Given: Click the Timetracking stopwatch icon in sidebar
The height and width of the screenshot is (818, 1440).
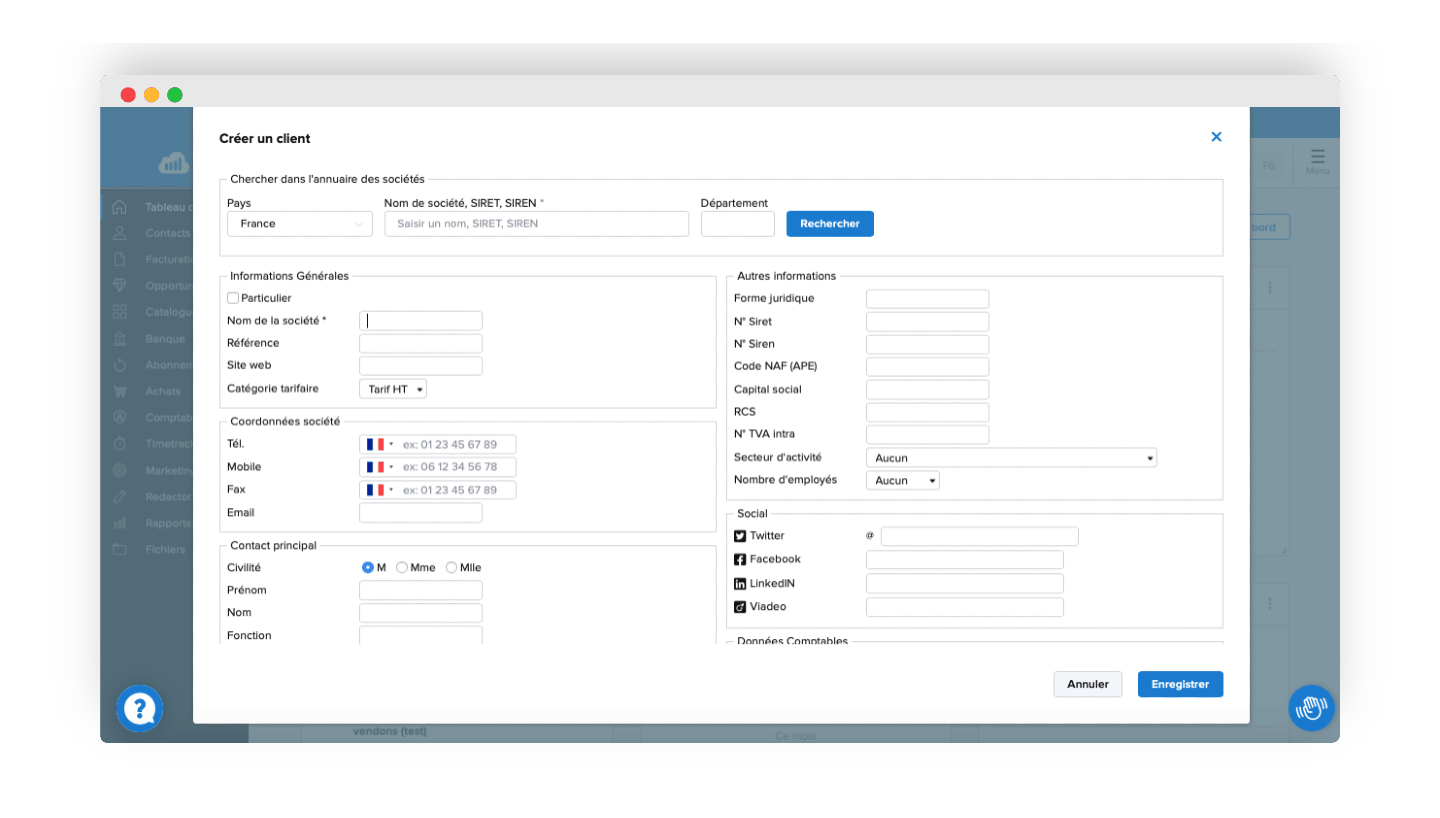Looking at the screenshot, I should (120, 443).
